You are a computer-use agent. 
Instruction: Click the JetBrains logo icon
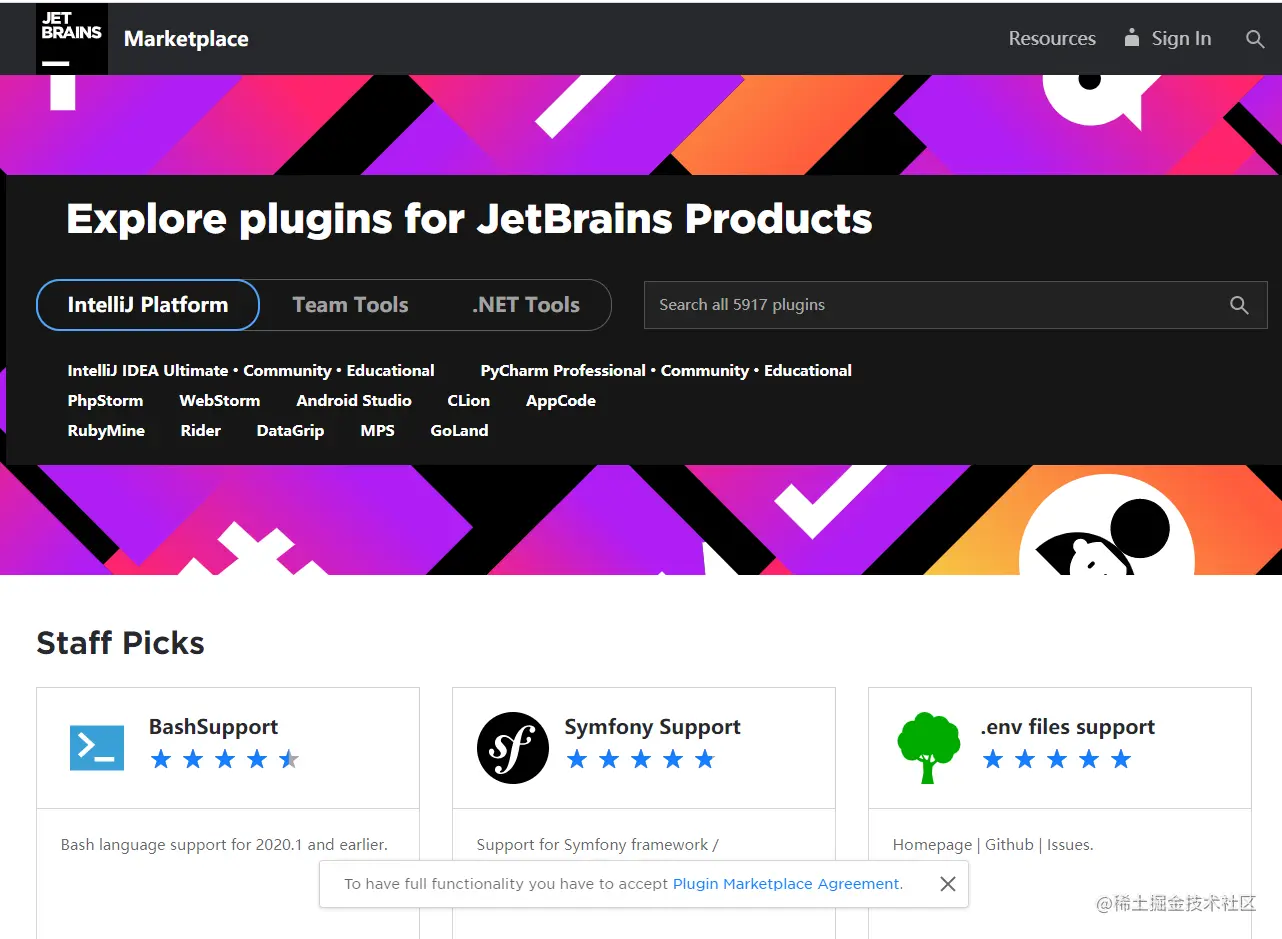(72, 39)
